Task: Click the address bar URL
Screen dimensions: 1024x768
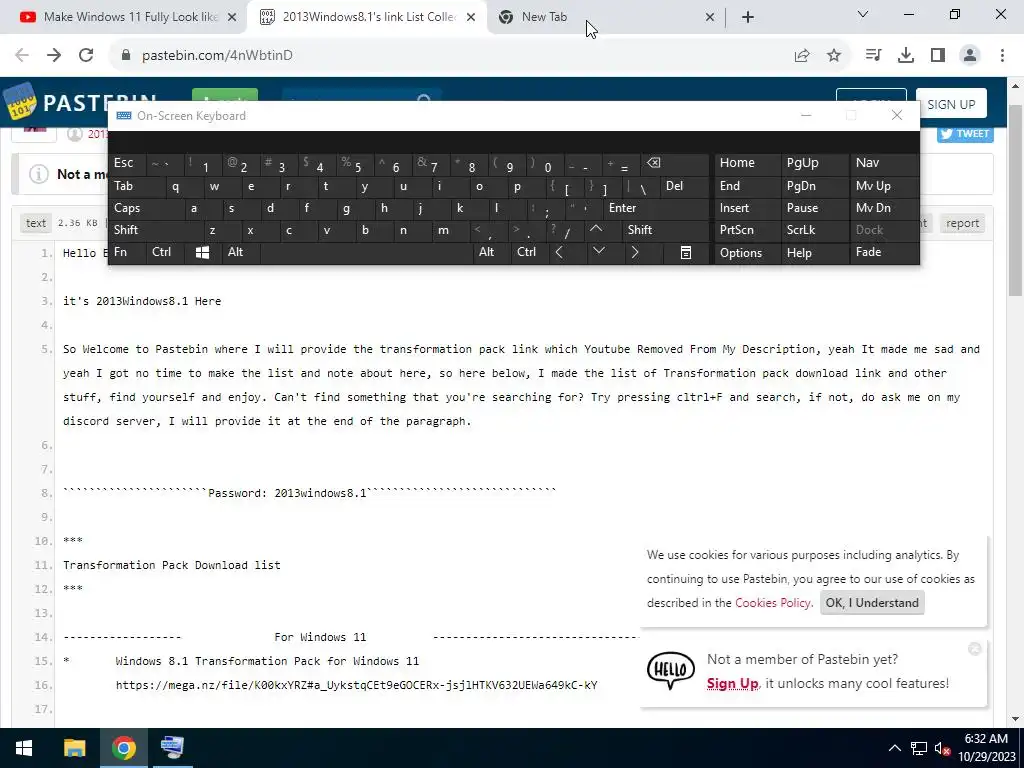Action: coord(217,56)
